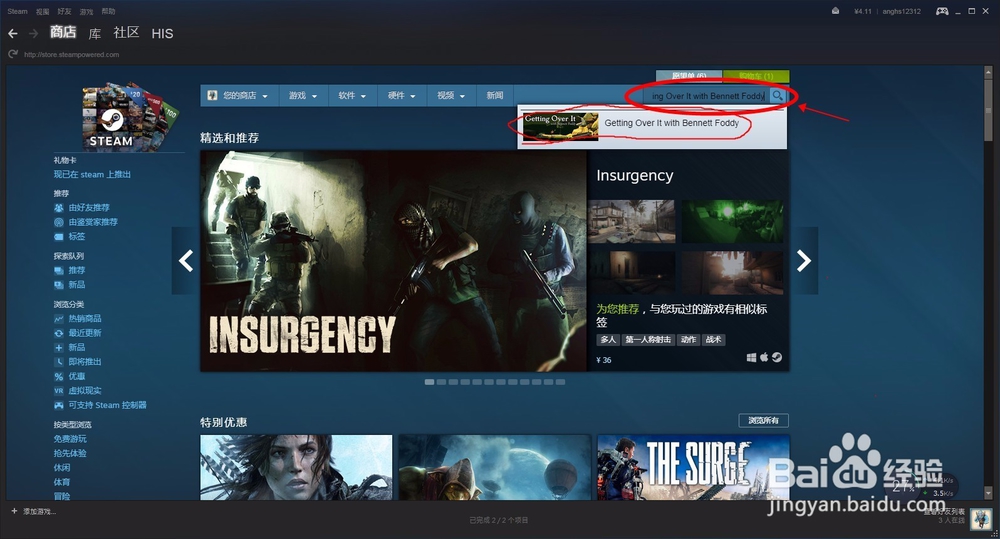Screen dimensions: 1000x539
Task: Click the 浏览所有 button
Action: tap(763, 420)
